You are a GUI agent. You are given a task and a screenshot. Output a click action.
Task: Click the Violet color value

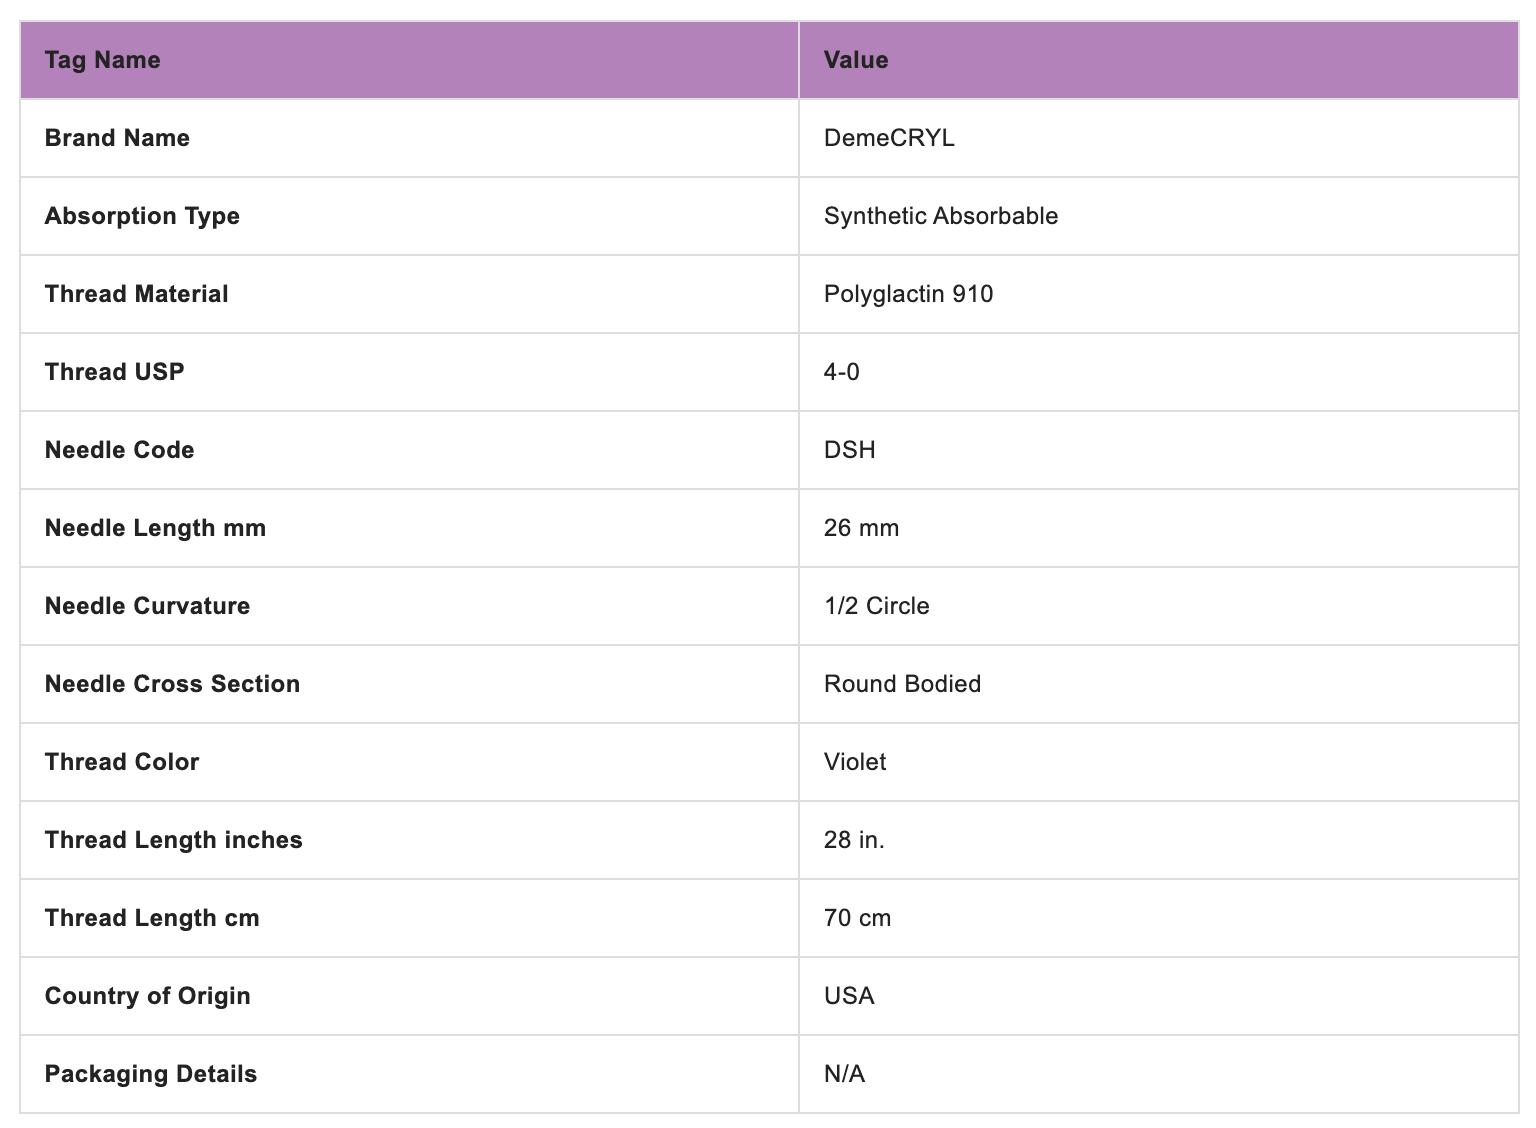click(x=855, y=762)
